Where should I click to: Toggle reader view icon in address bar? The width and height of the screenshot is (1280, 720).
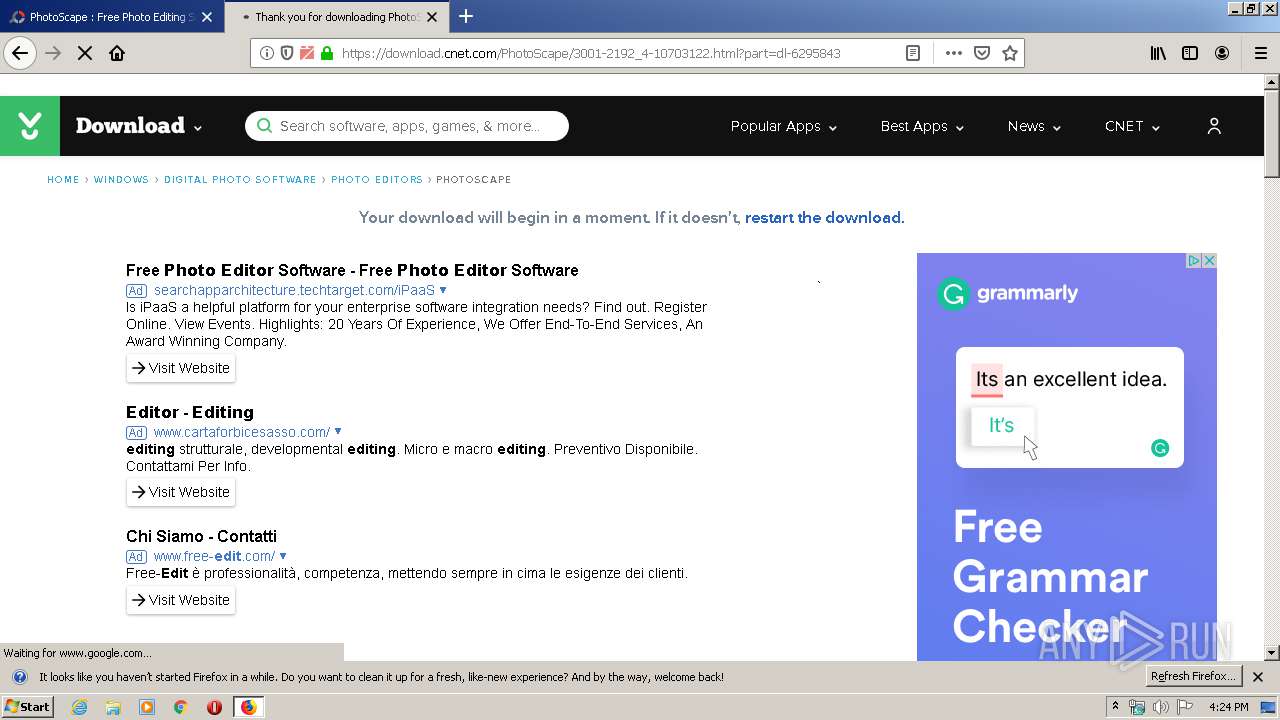pyautogui.click(x=913, y=53)
